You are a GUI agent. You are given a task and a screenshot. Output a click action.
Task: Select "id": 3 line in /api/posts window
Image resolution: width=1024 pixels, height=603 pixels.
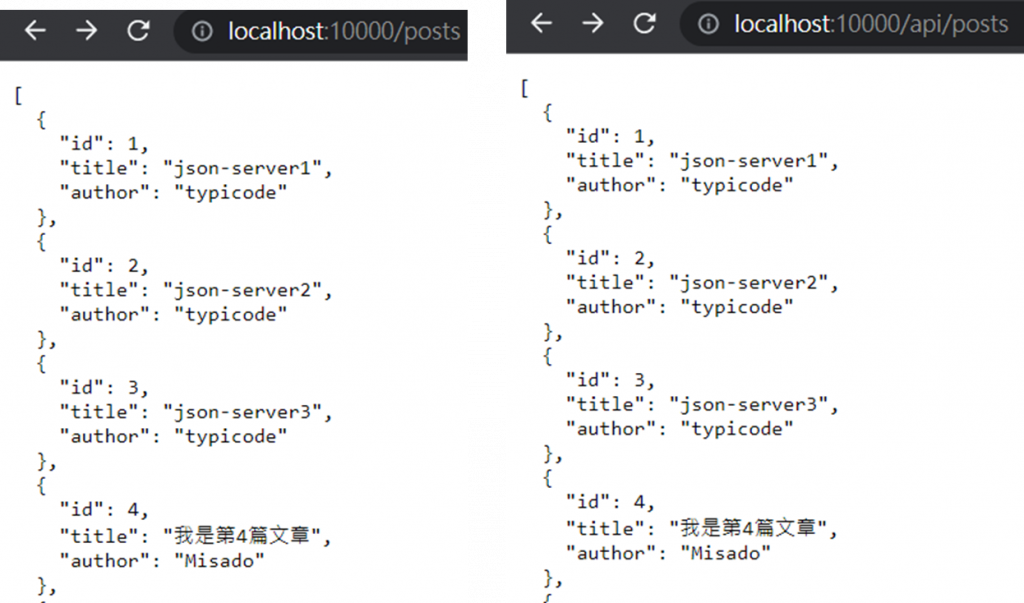[x=610, y=380]
